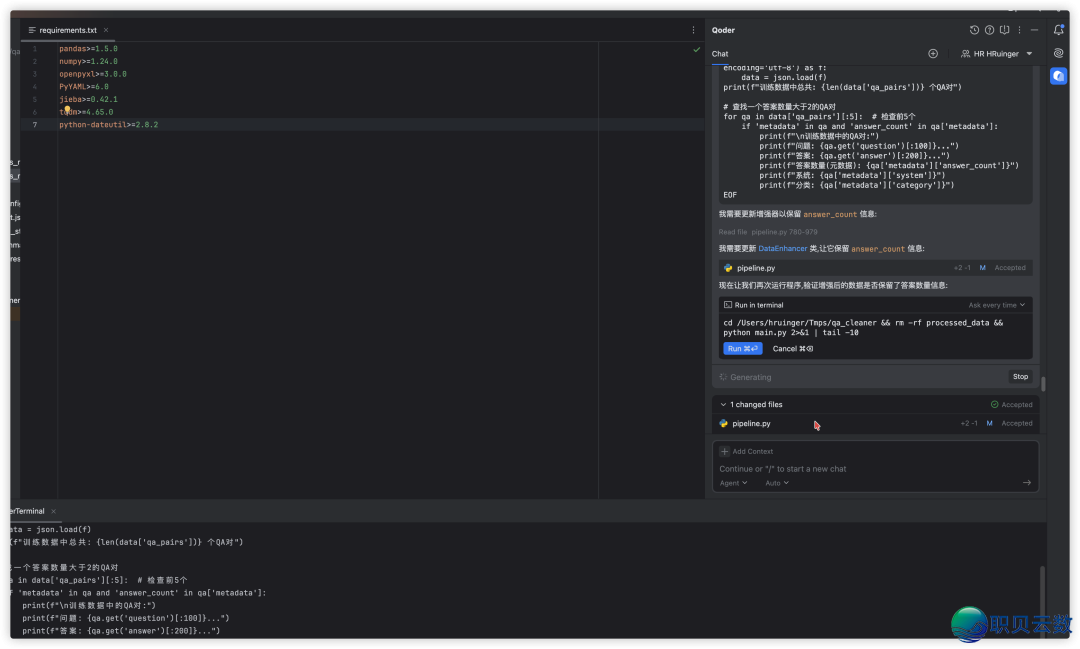
Task: Open chat history in Qoder panel
Action: click(974, 30)
